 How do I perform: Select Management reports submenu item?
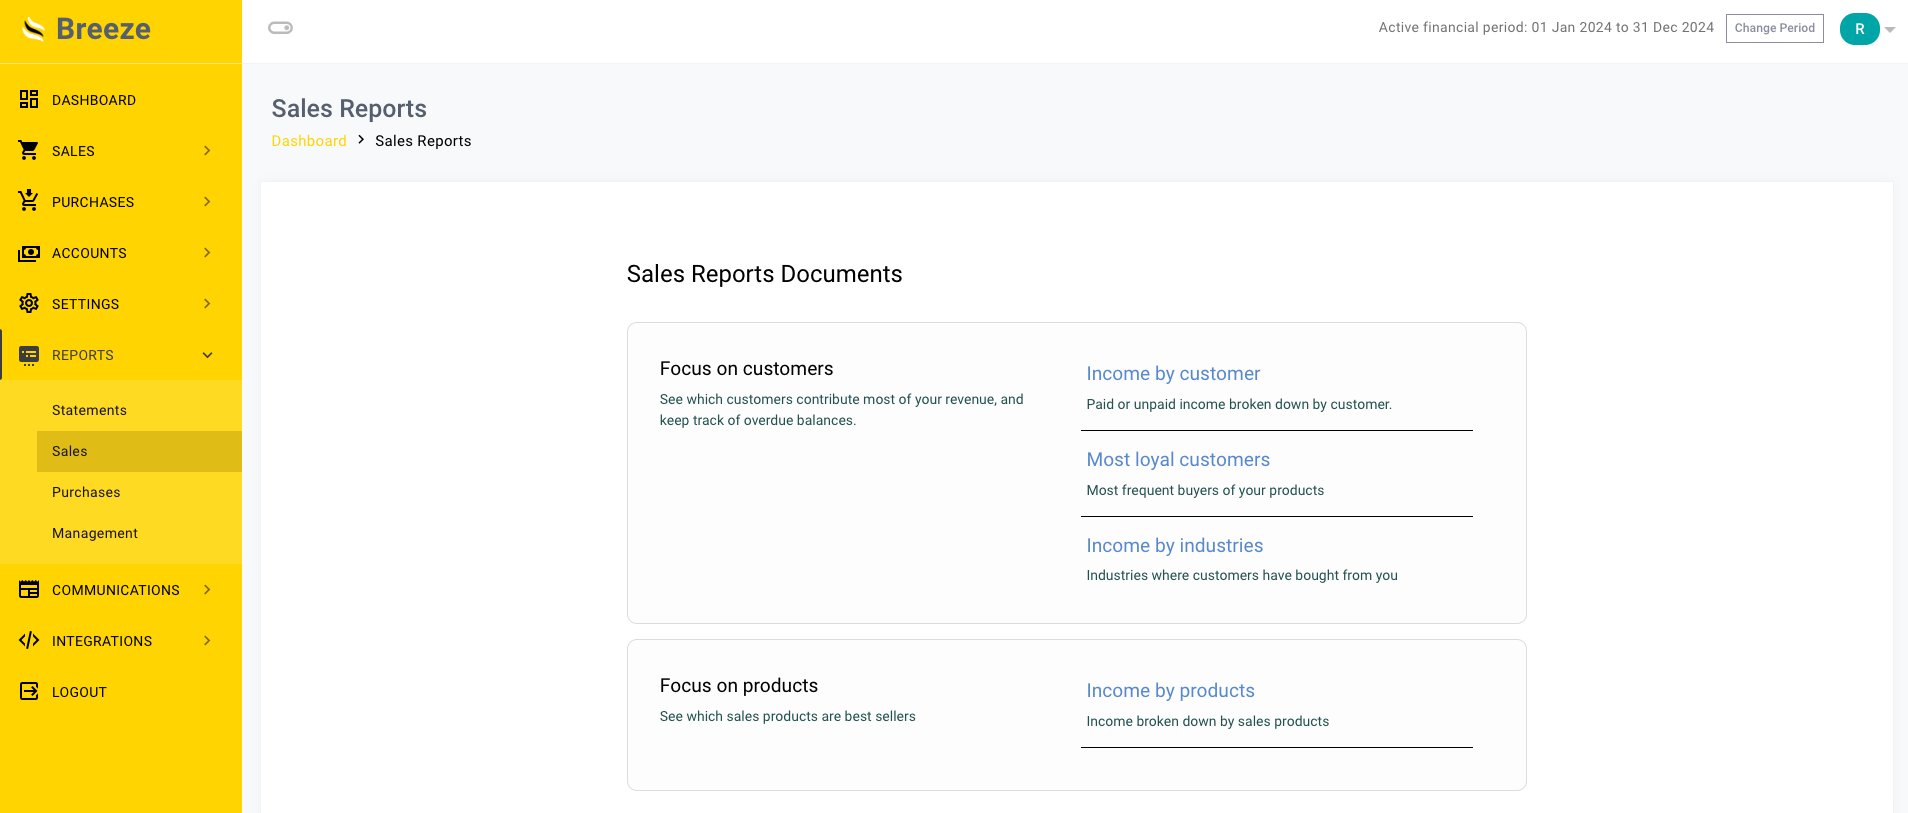[x=95, y=533]
